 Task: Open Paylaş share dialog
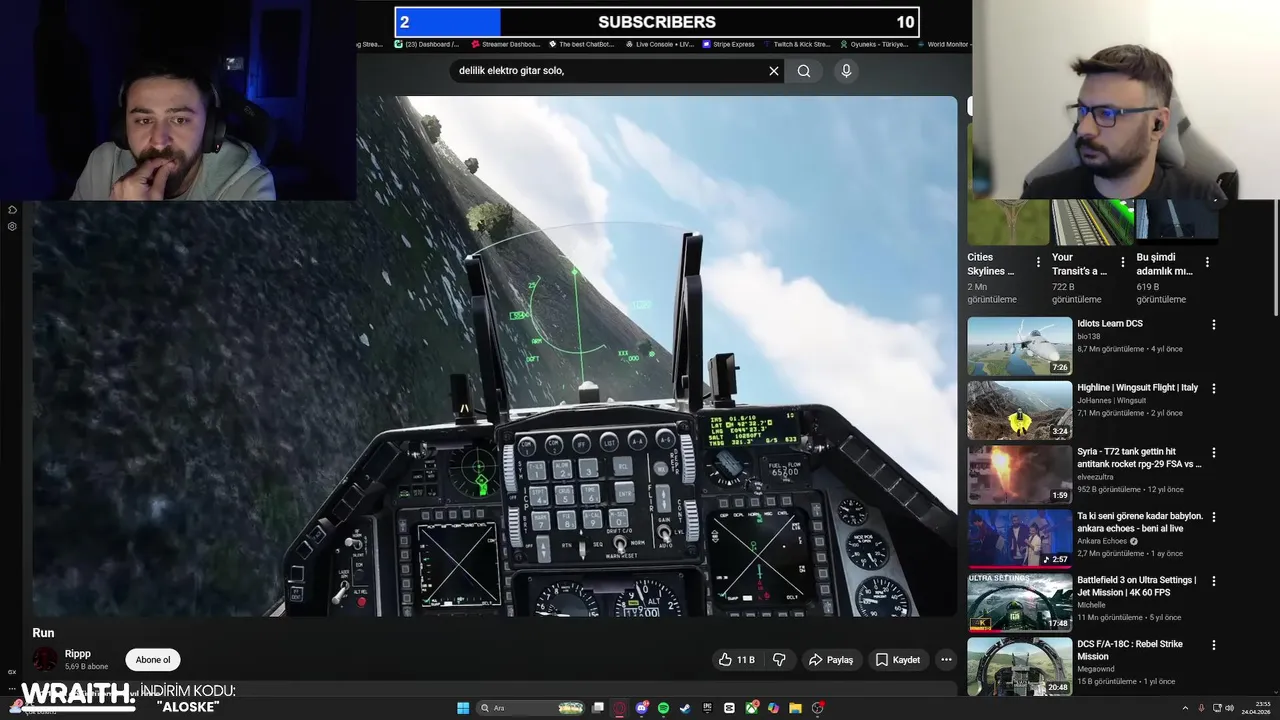(x=831, y=660)
